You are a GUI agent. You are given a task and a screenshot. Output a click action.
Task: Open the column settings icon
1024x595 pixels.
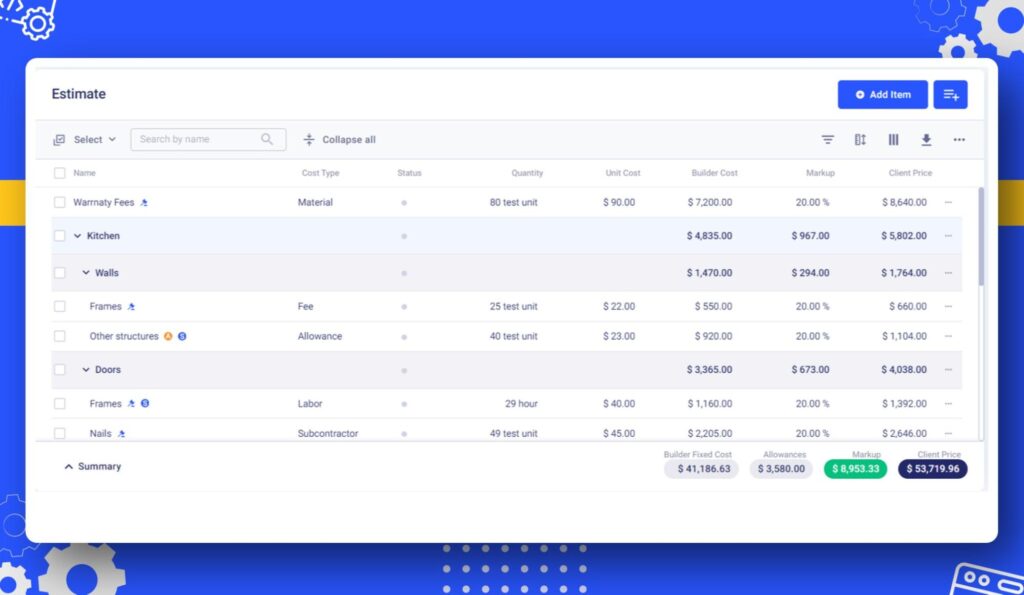click(x=893, y=139)
